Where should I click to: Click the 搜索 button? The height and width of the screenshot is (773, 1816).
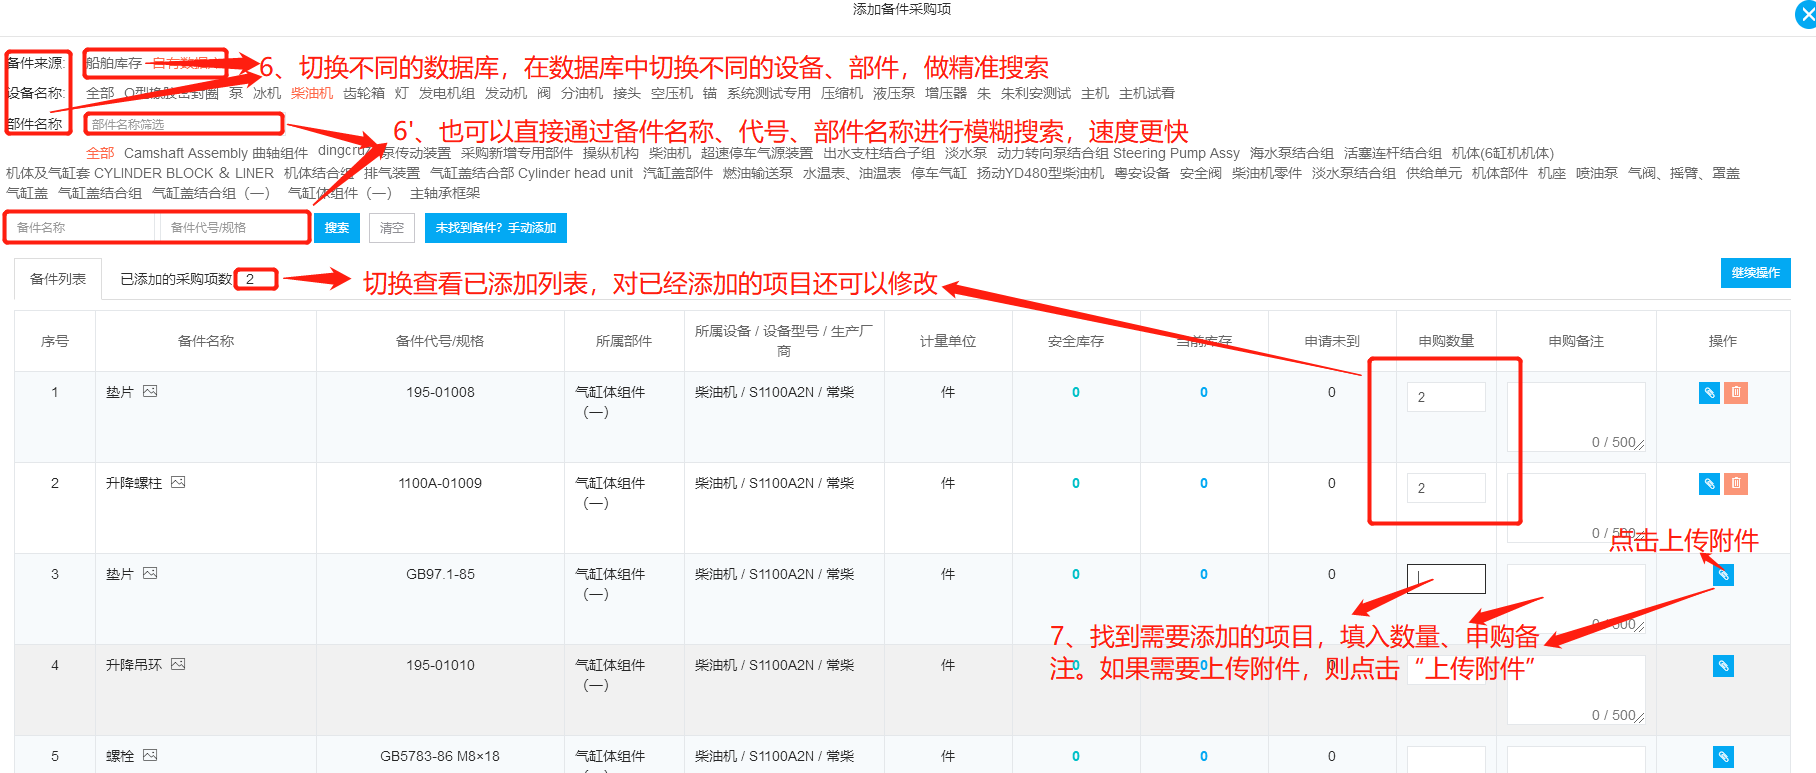pos(337,228)
